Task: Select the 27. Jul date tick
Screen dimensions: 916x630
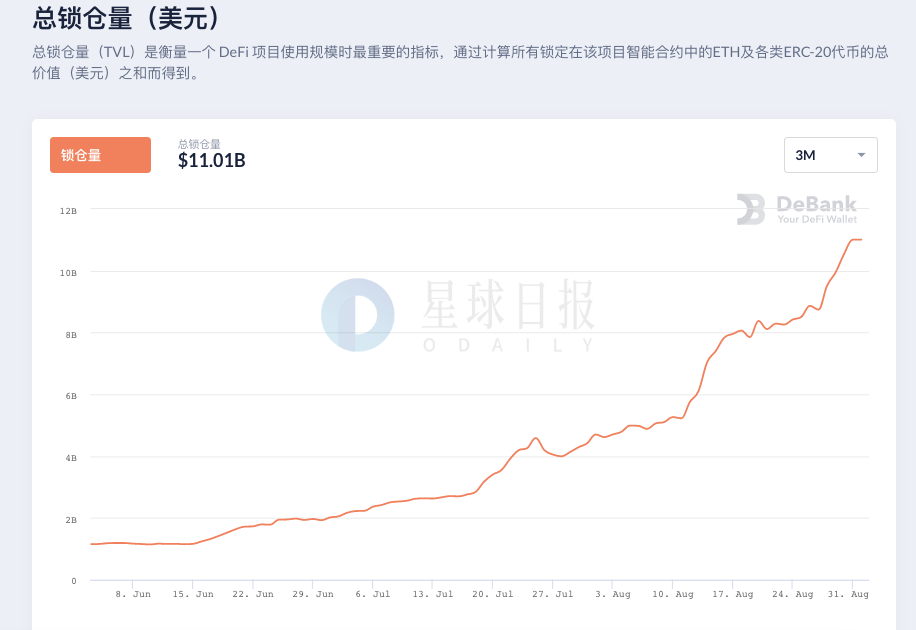Action: coord(553,594)
